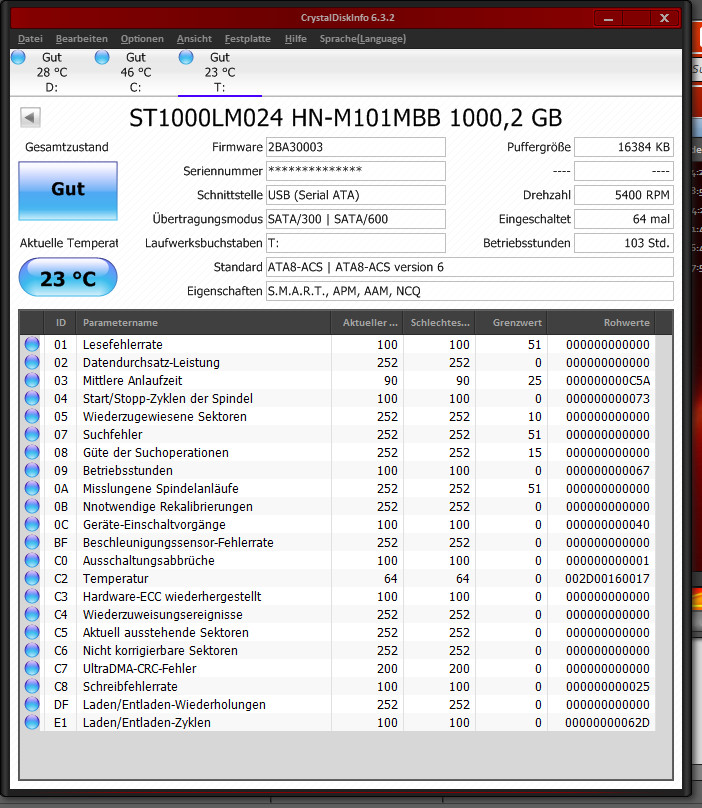Click status orb for row 09 Betriebsstunden

click(x=32, y=470)
